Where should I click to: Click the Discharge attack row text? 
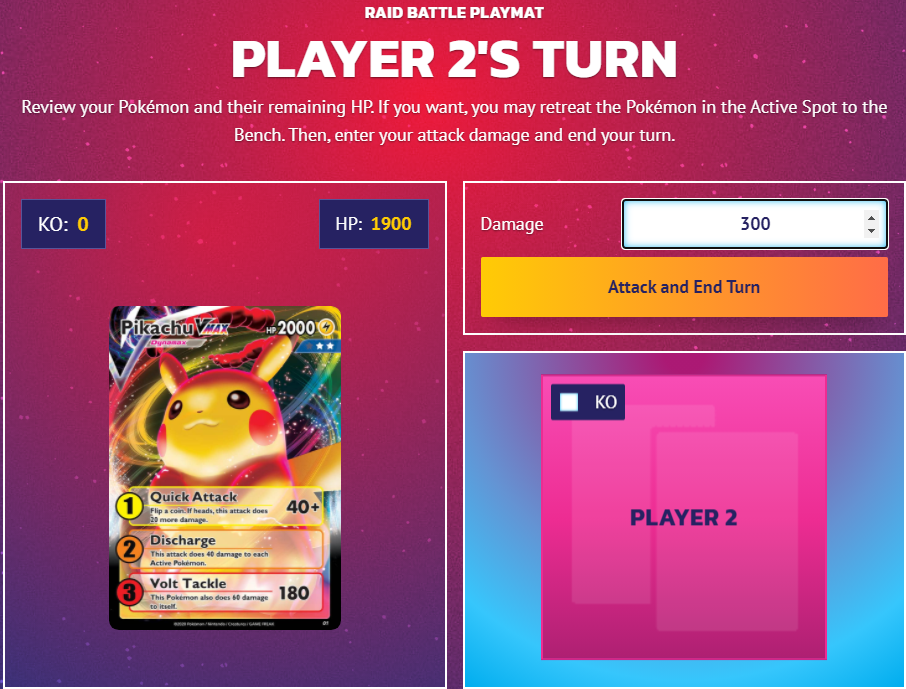point(209,549)
